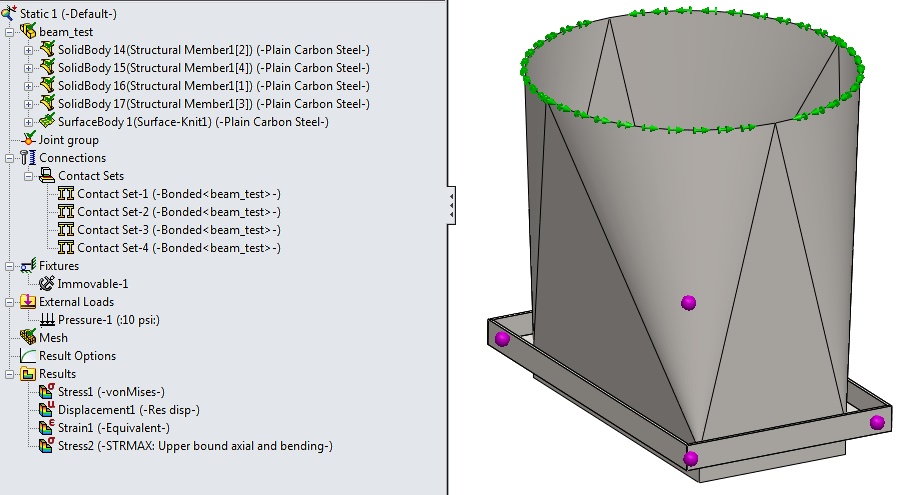Select the Immovable-1 label
Image resolution: width=907 pixels, height=495 pixels.
point(93,284)
